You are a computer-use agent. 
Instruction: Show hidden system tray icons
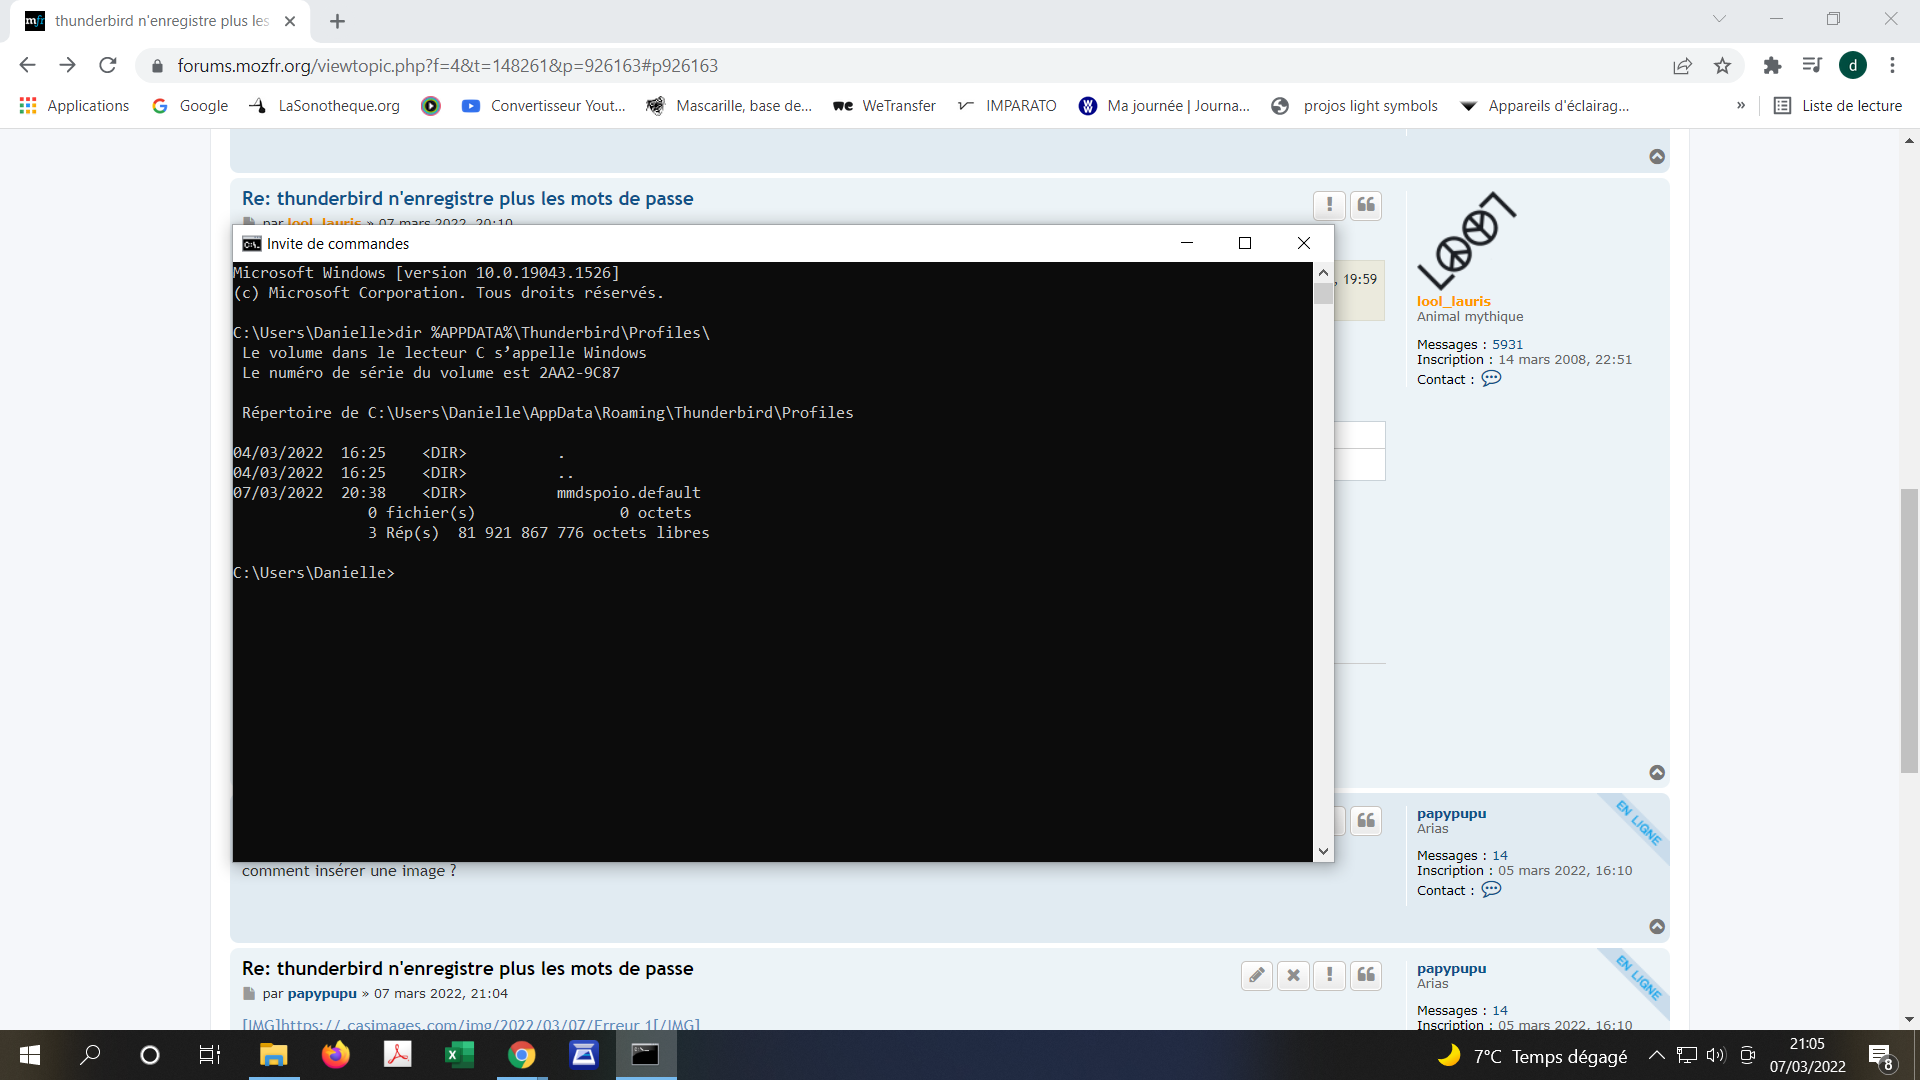tap(1656, 1055)
